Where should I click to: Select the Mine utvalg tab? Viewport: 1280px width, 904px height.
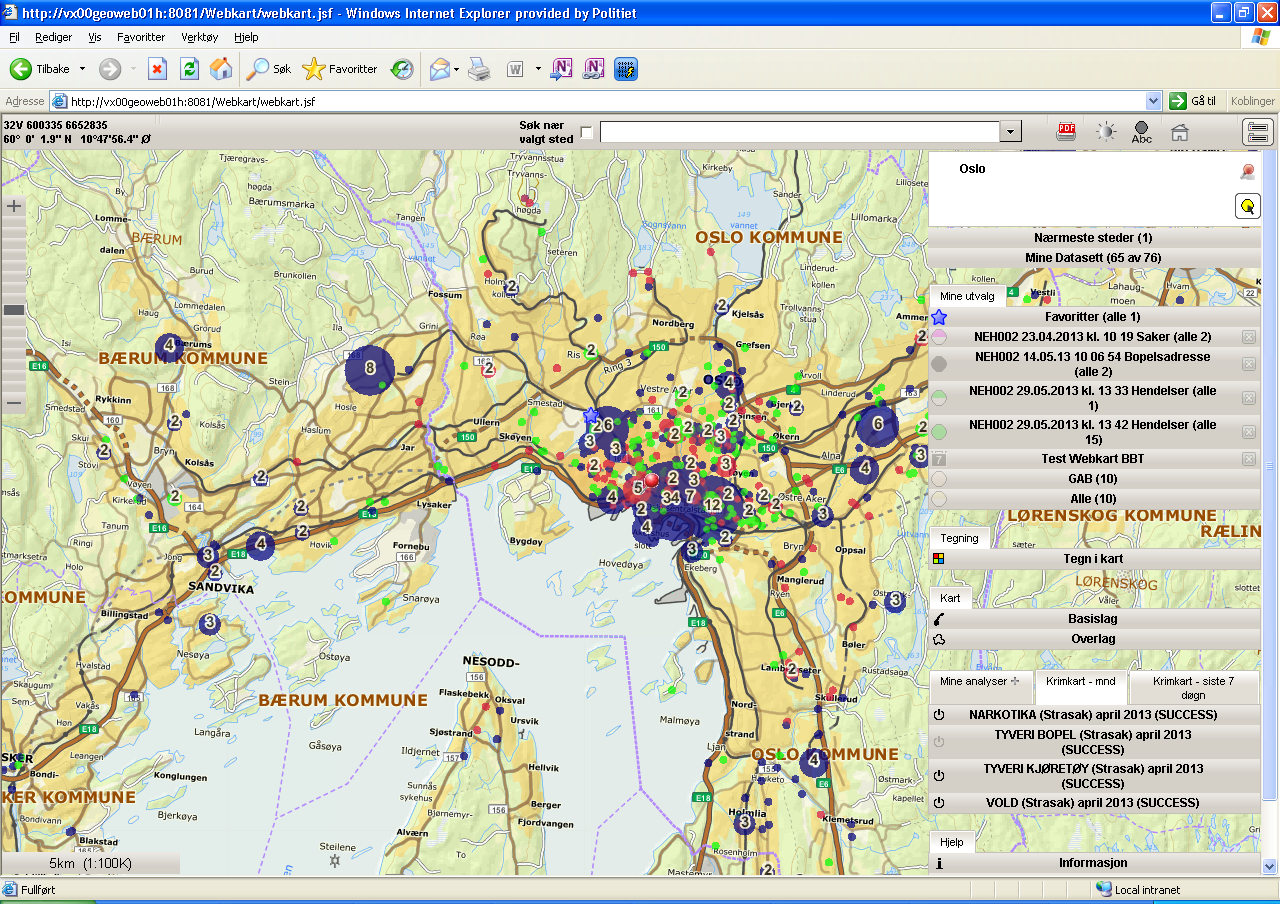pos(967,296)
